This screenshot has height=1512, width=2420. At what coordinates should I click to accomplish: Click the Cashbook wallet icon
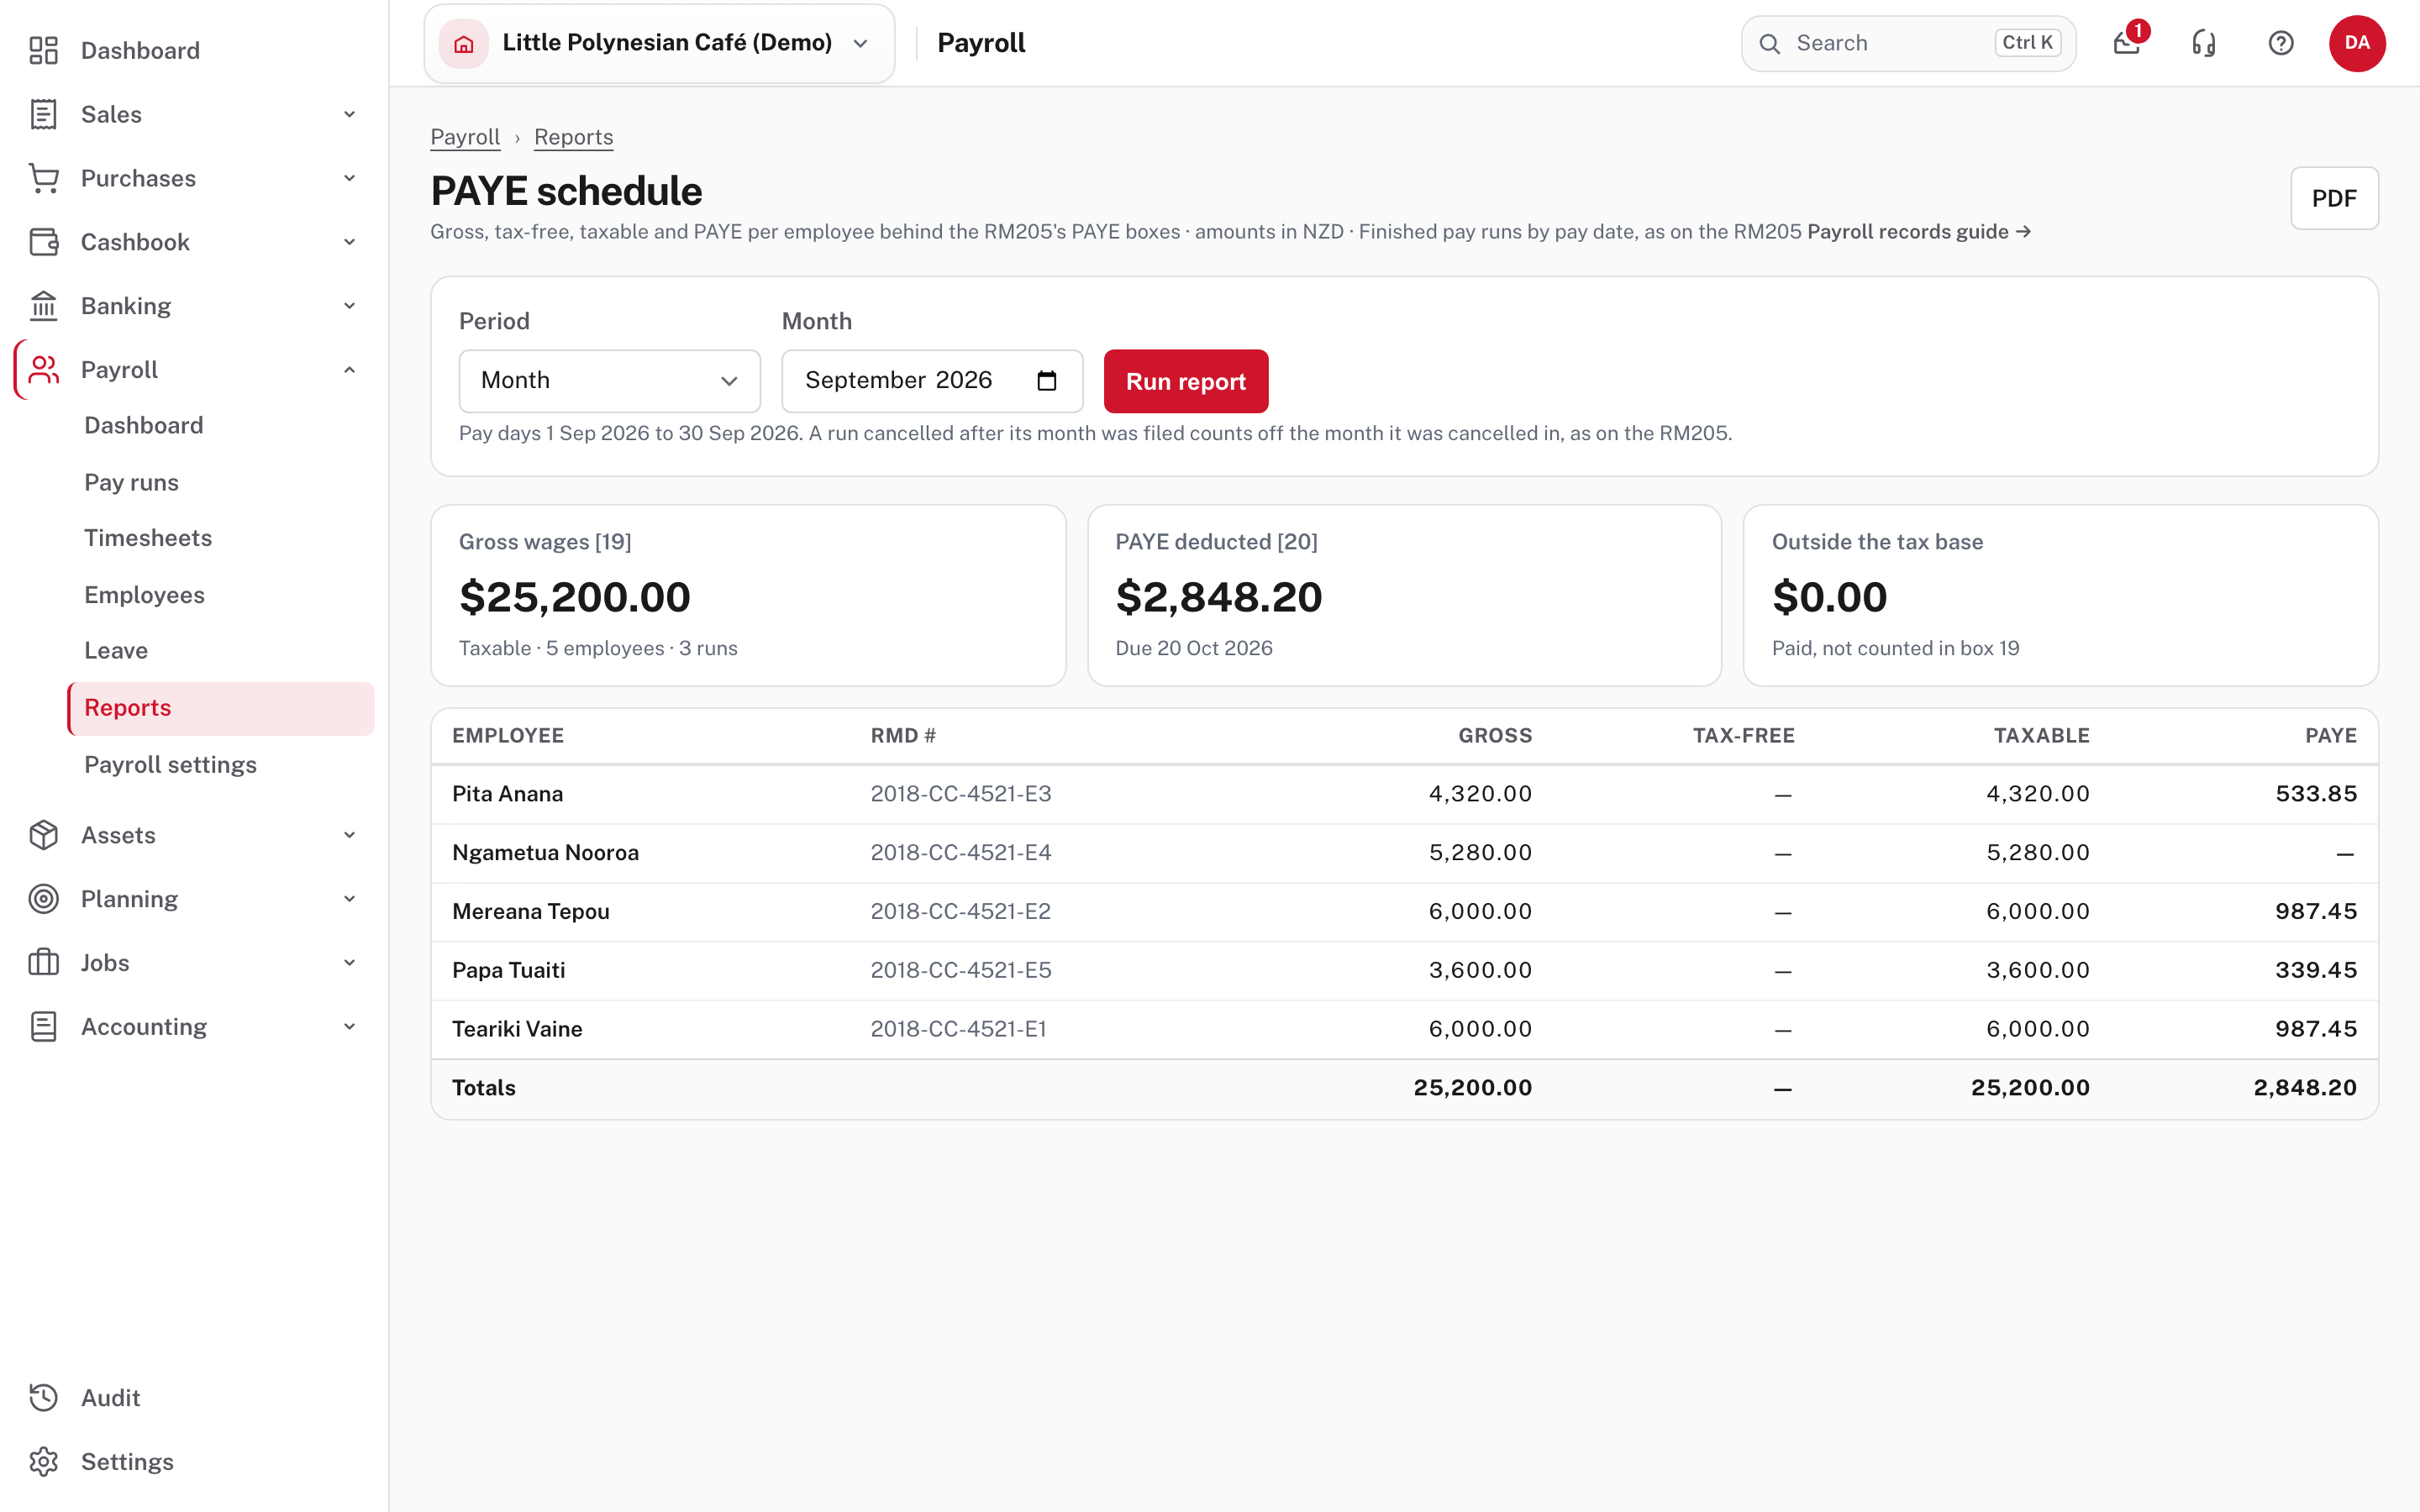tap(44, 242)
